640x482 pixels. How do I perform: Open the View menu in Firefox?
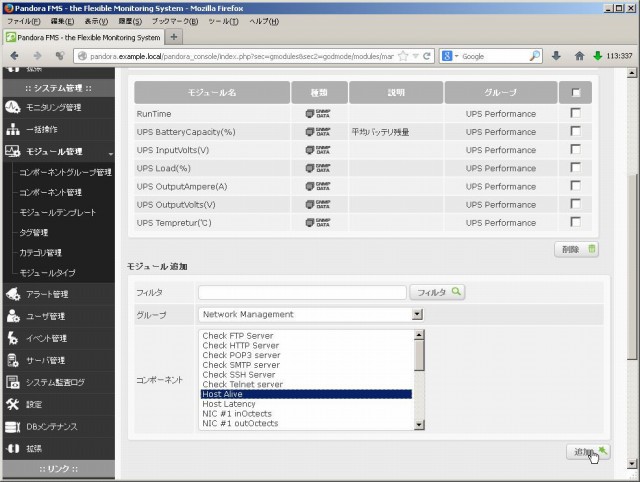pyautogui.click(x=96, y=21)
